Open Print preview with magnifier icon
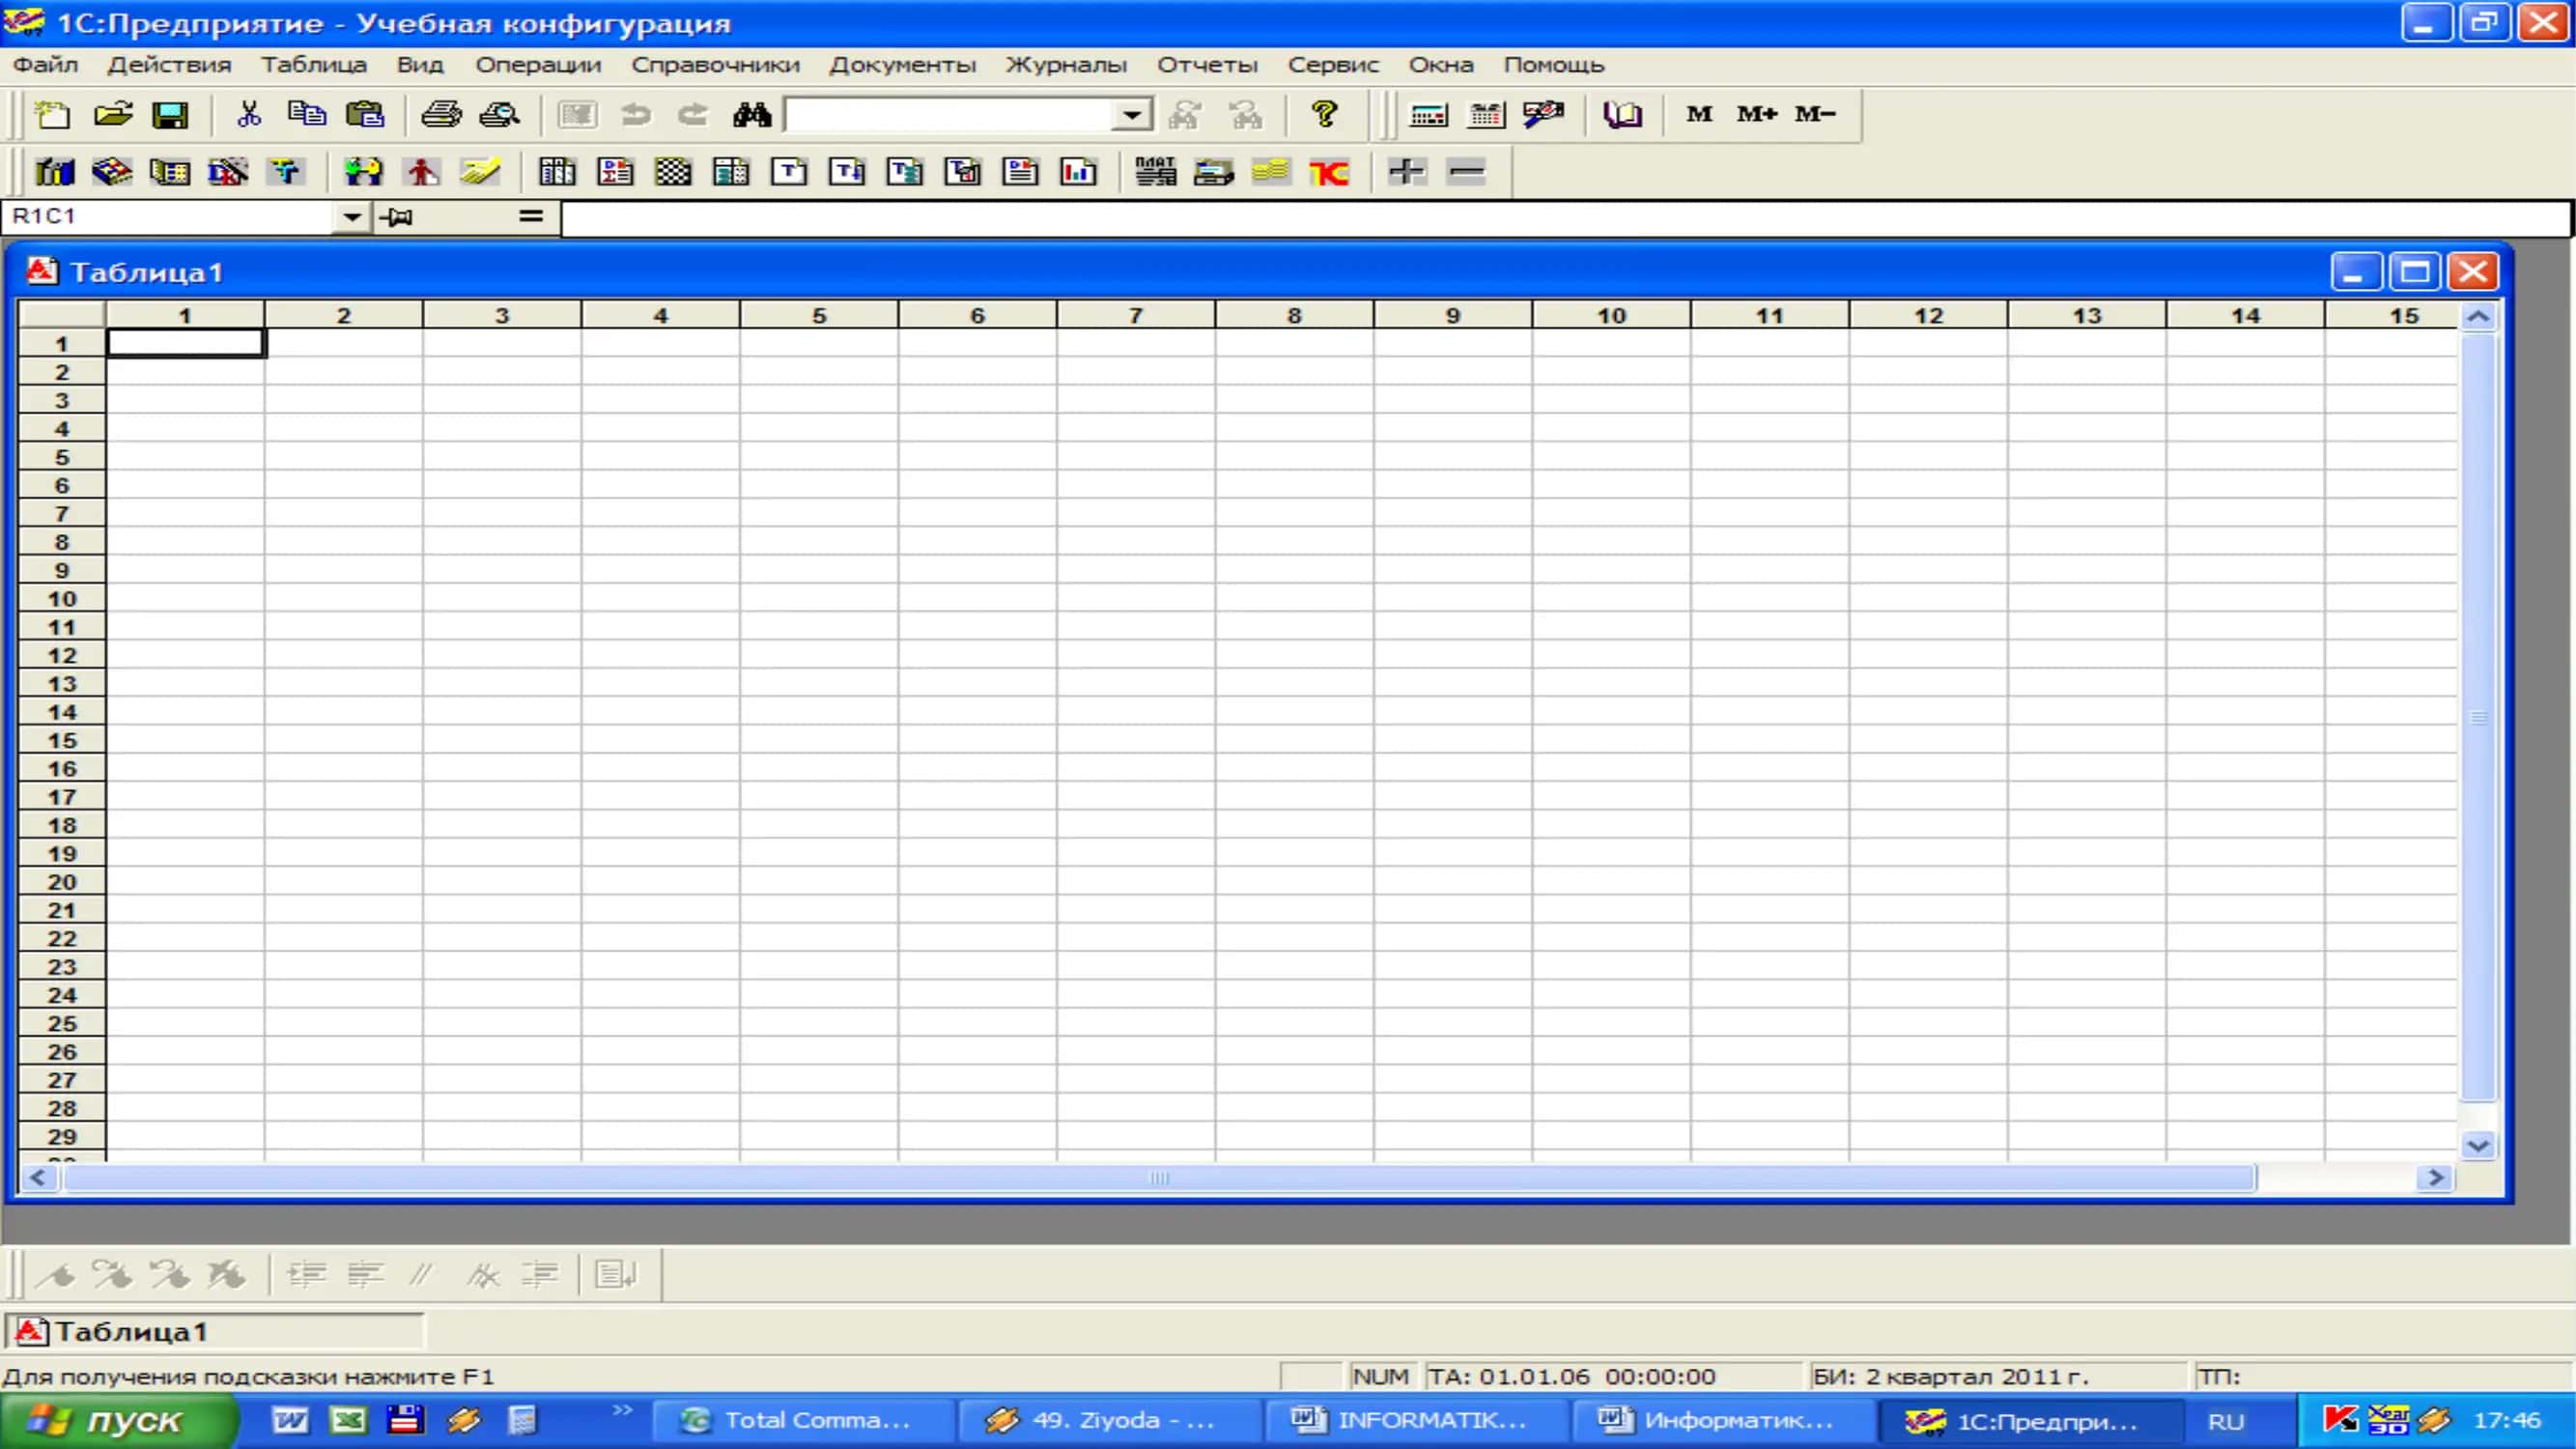The image size is (2576, 1449). [499, 115]
